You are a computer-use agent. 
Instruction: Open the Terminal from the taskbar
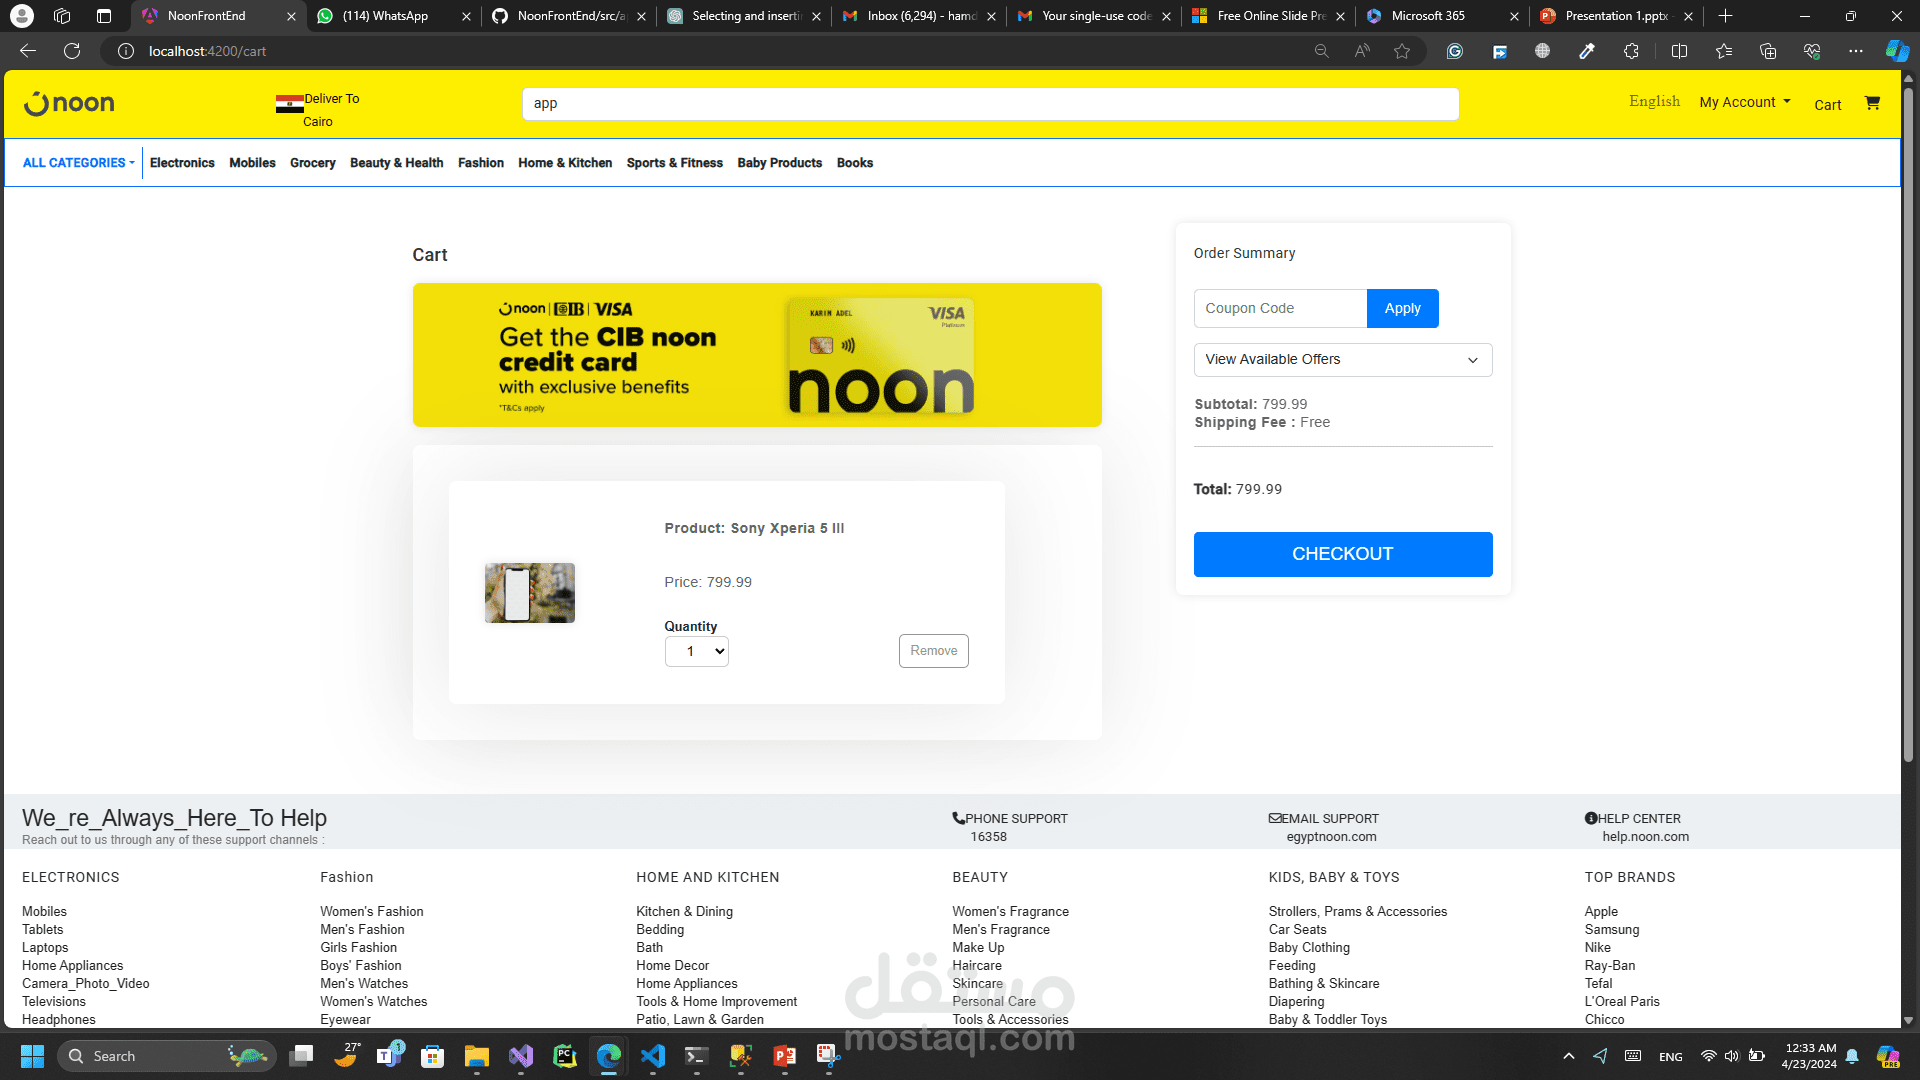tap(697, 1056)
